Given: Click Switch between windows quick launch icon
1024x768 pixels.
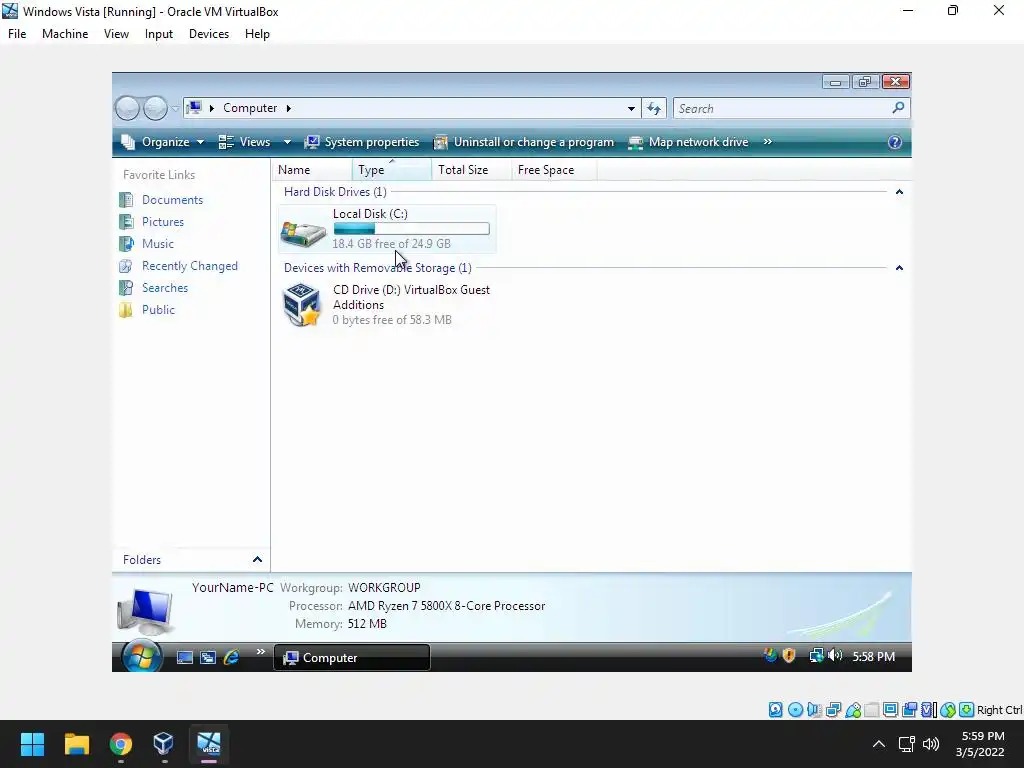Looking at the screenshot, I should [208, 658].
